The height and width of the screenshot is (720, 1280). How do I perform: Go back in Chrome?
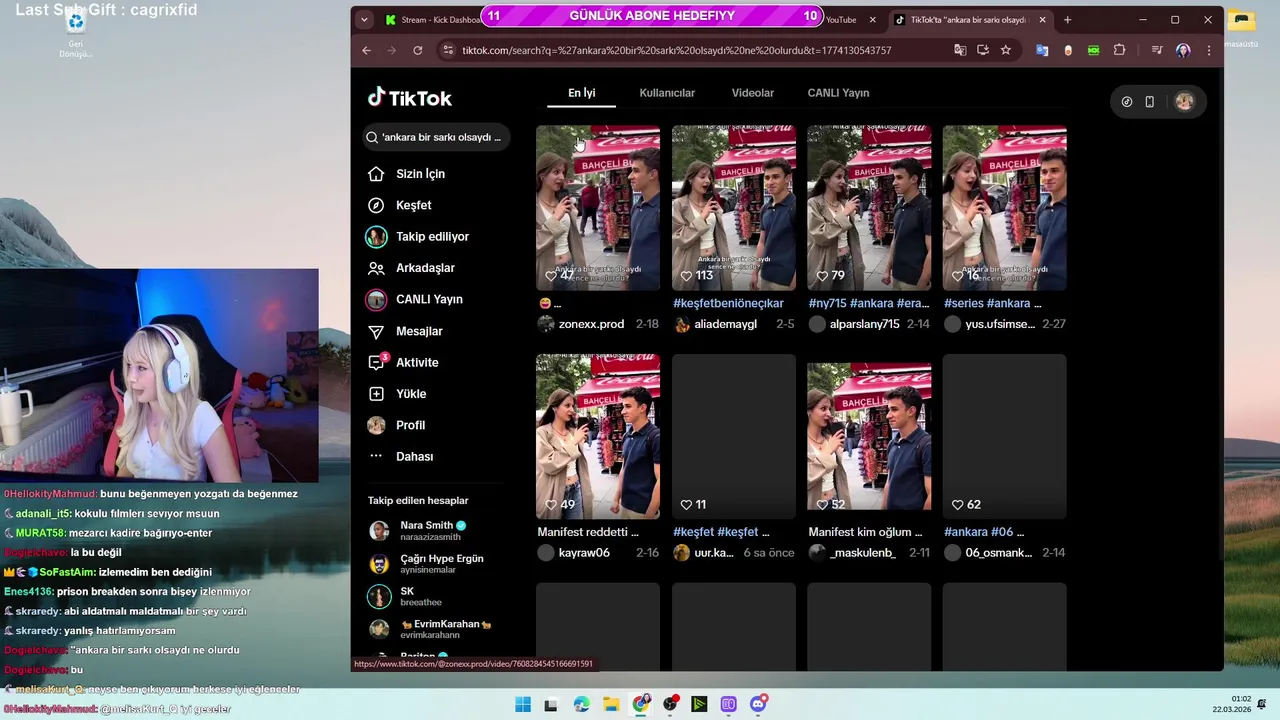[366, 50]
